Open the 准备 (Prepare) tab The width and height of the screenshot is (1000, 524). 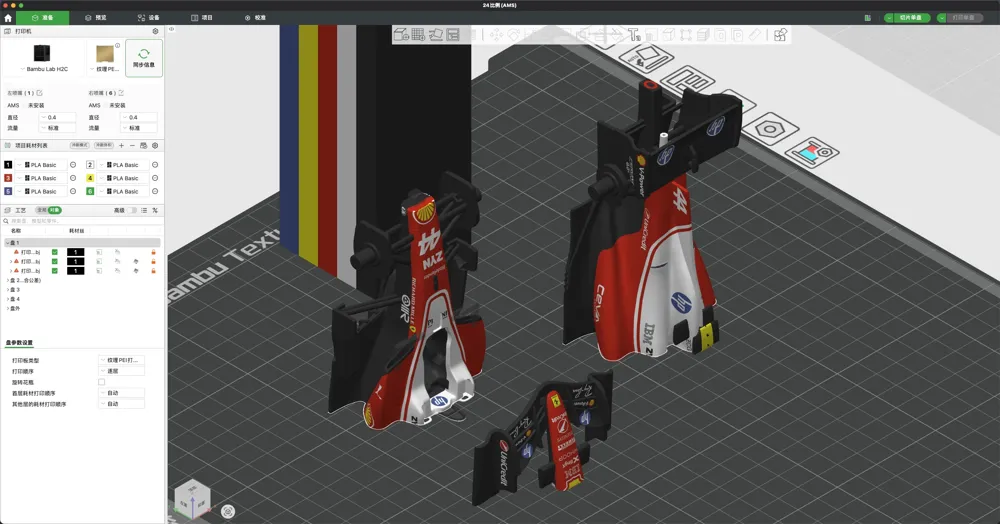[43, 18]
